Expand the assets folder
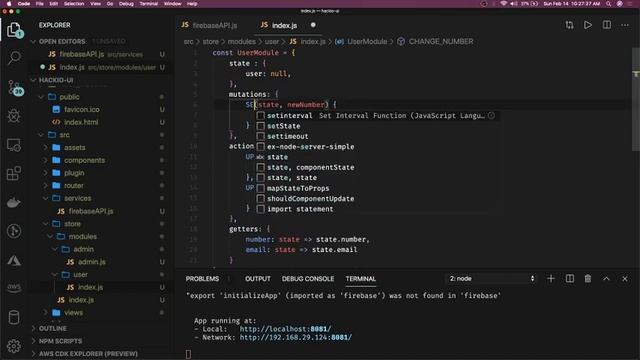640x360 pixels. click(75, 147)
